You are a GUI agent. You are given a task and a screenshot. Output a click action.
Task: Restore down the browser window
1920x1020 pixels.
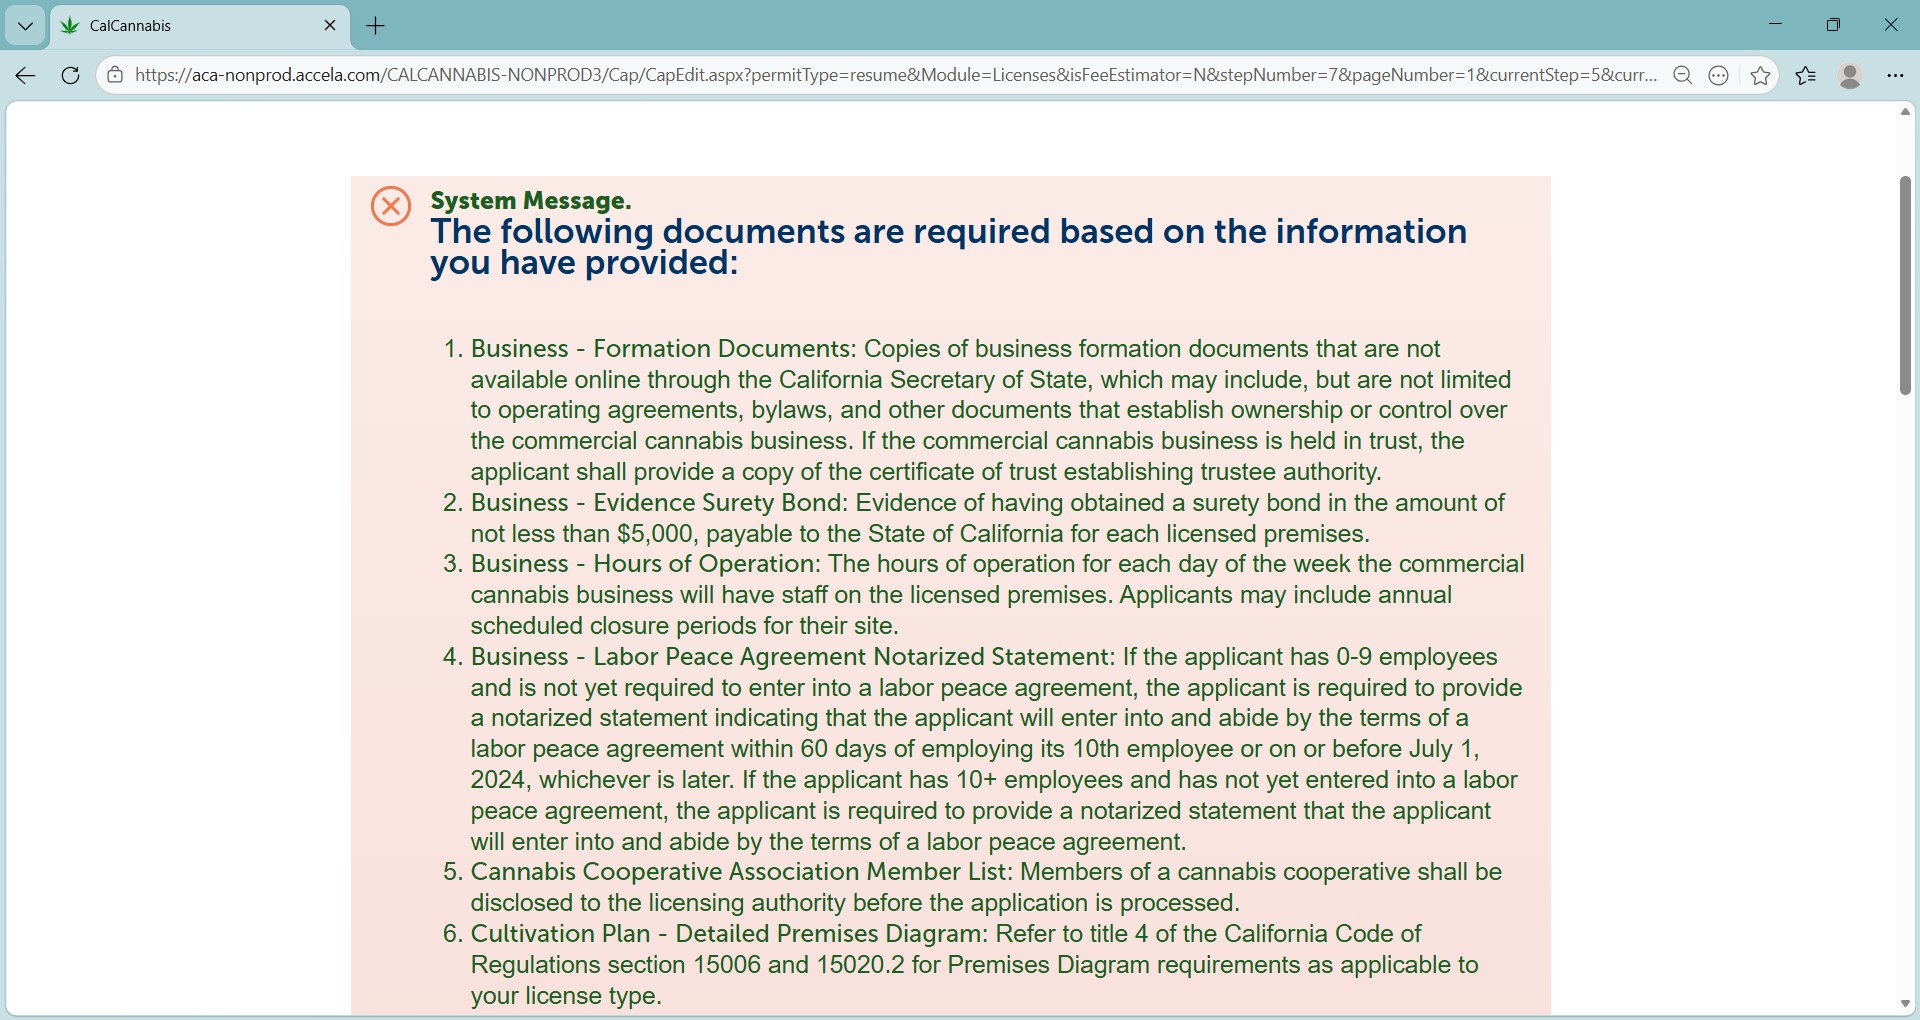(1833, 24)
